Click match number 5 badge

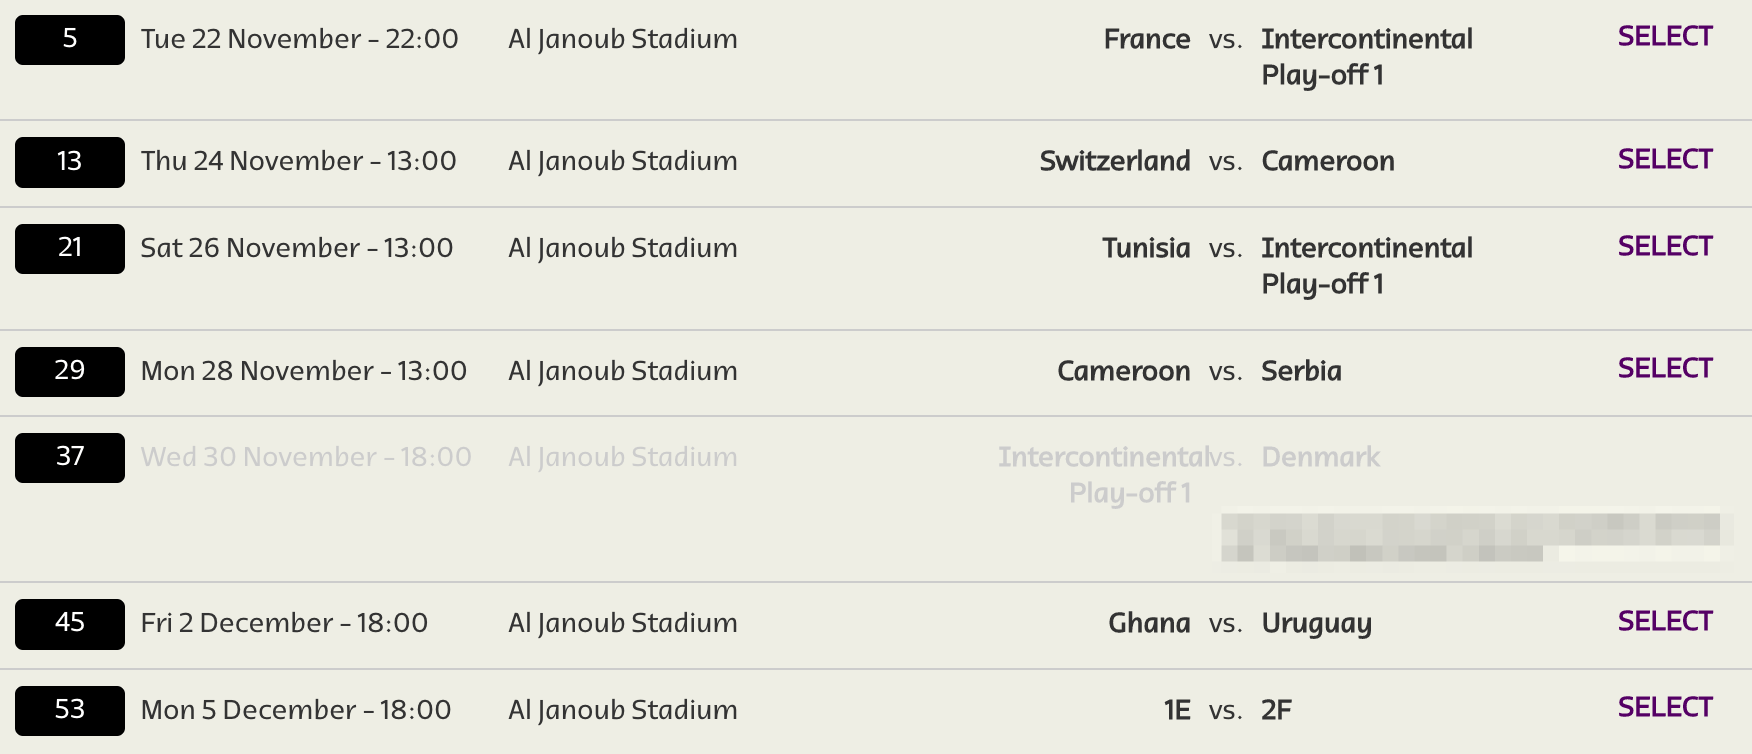tap(70, 40)
